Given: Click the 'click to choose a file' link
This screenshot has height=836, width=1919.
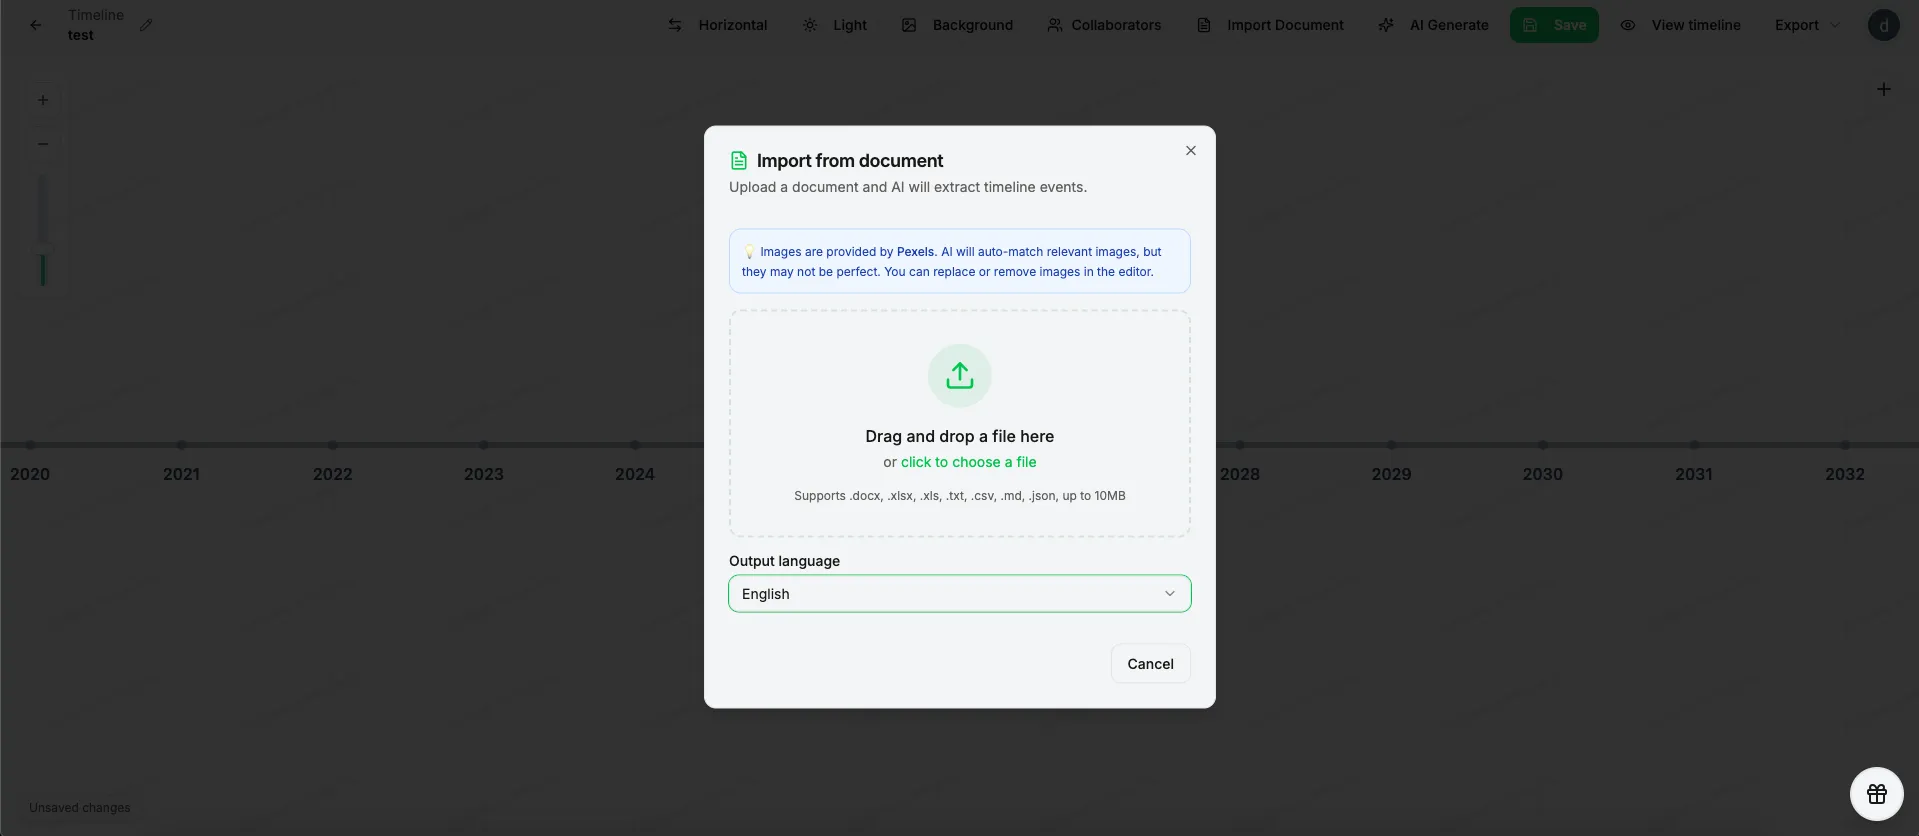Looking at the screenshot, I should 968,462.
